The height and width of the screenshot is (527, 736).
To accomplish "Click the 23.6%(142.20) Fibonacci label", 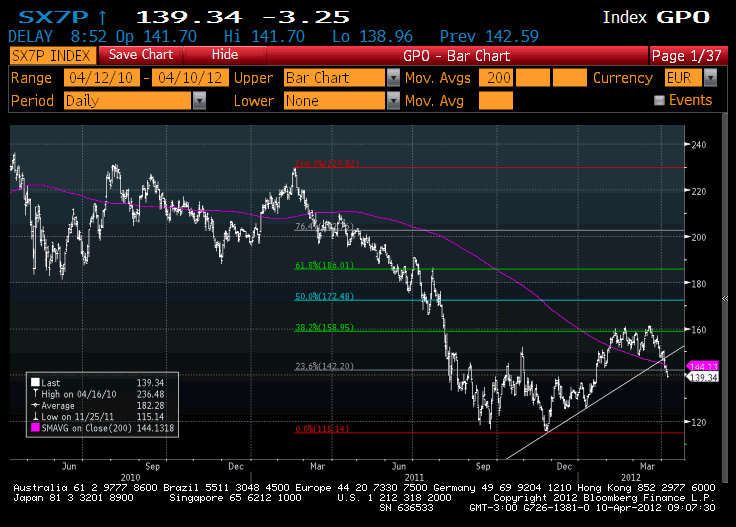I will (x=324, y=366).
